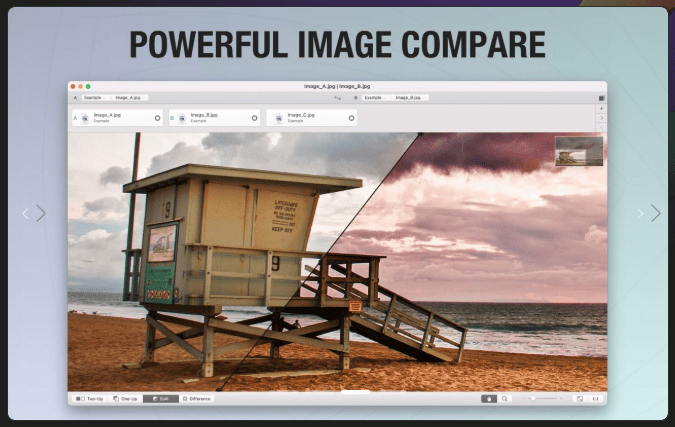Click the Image_B.jpg file icon in its card

point(182,118)
